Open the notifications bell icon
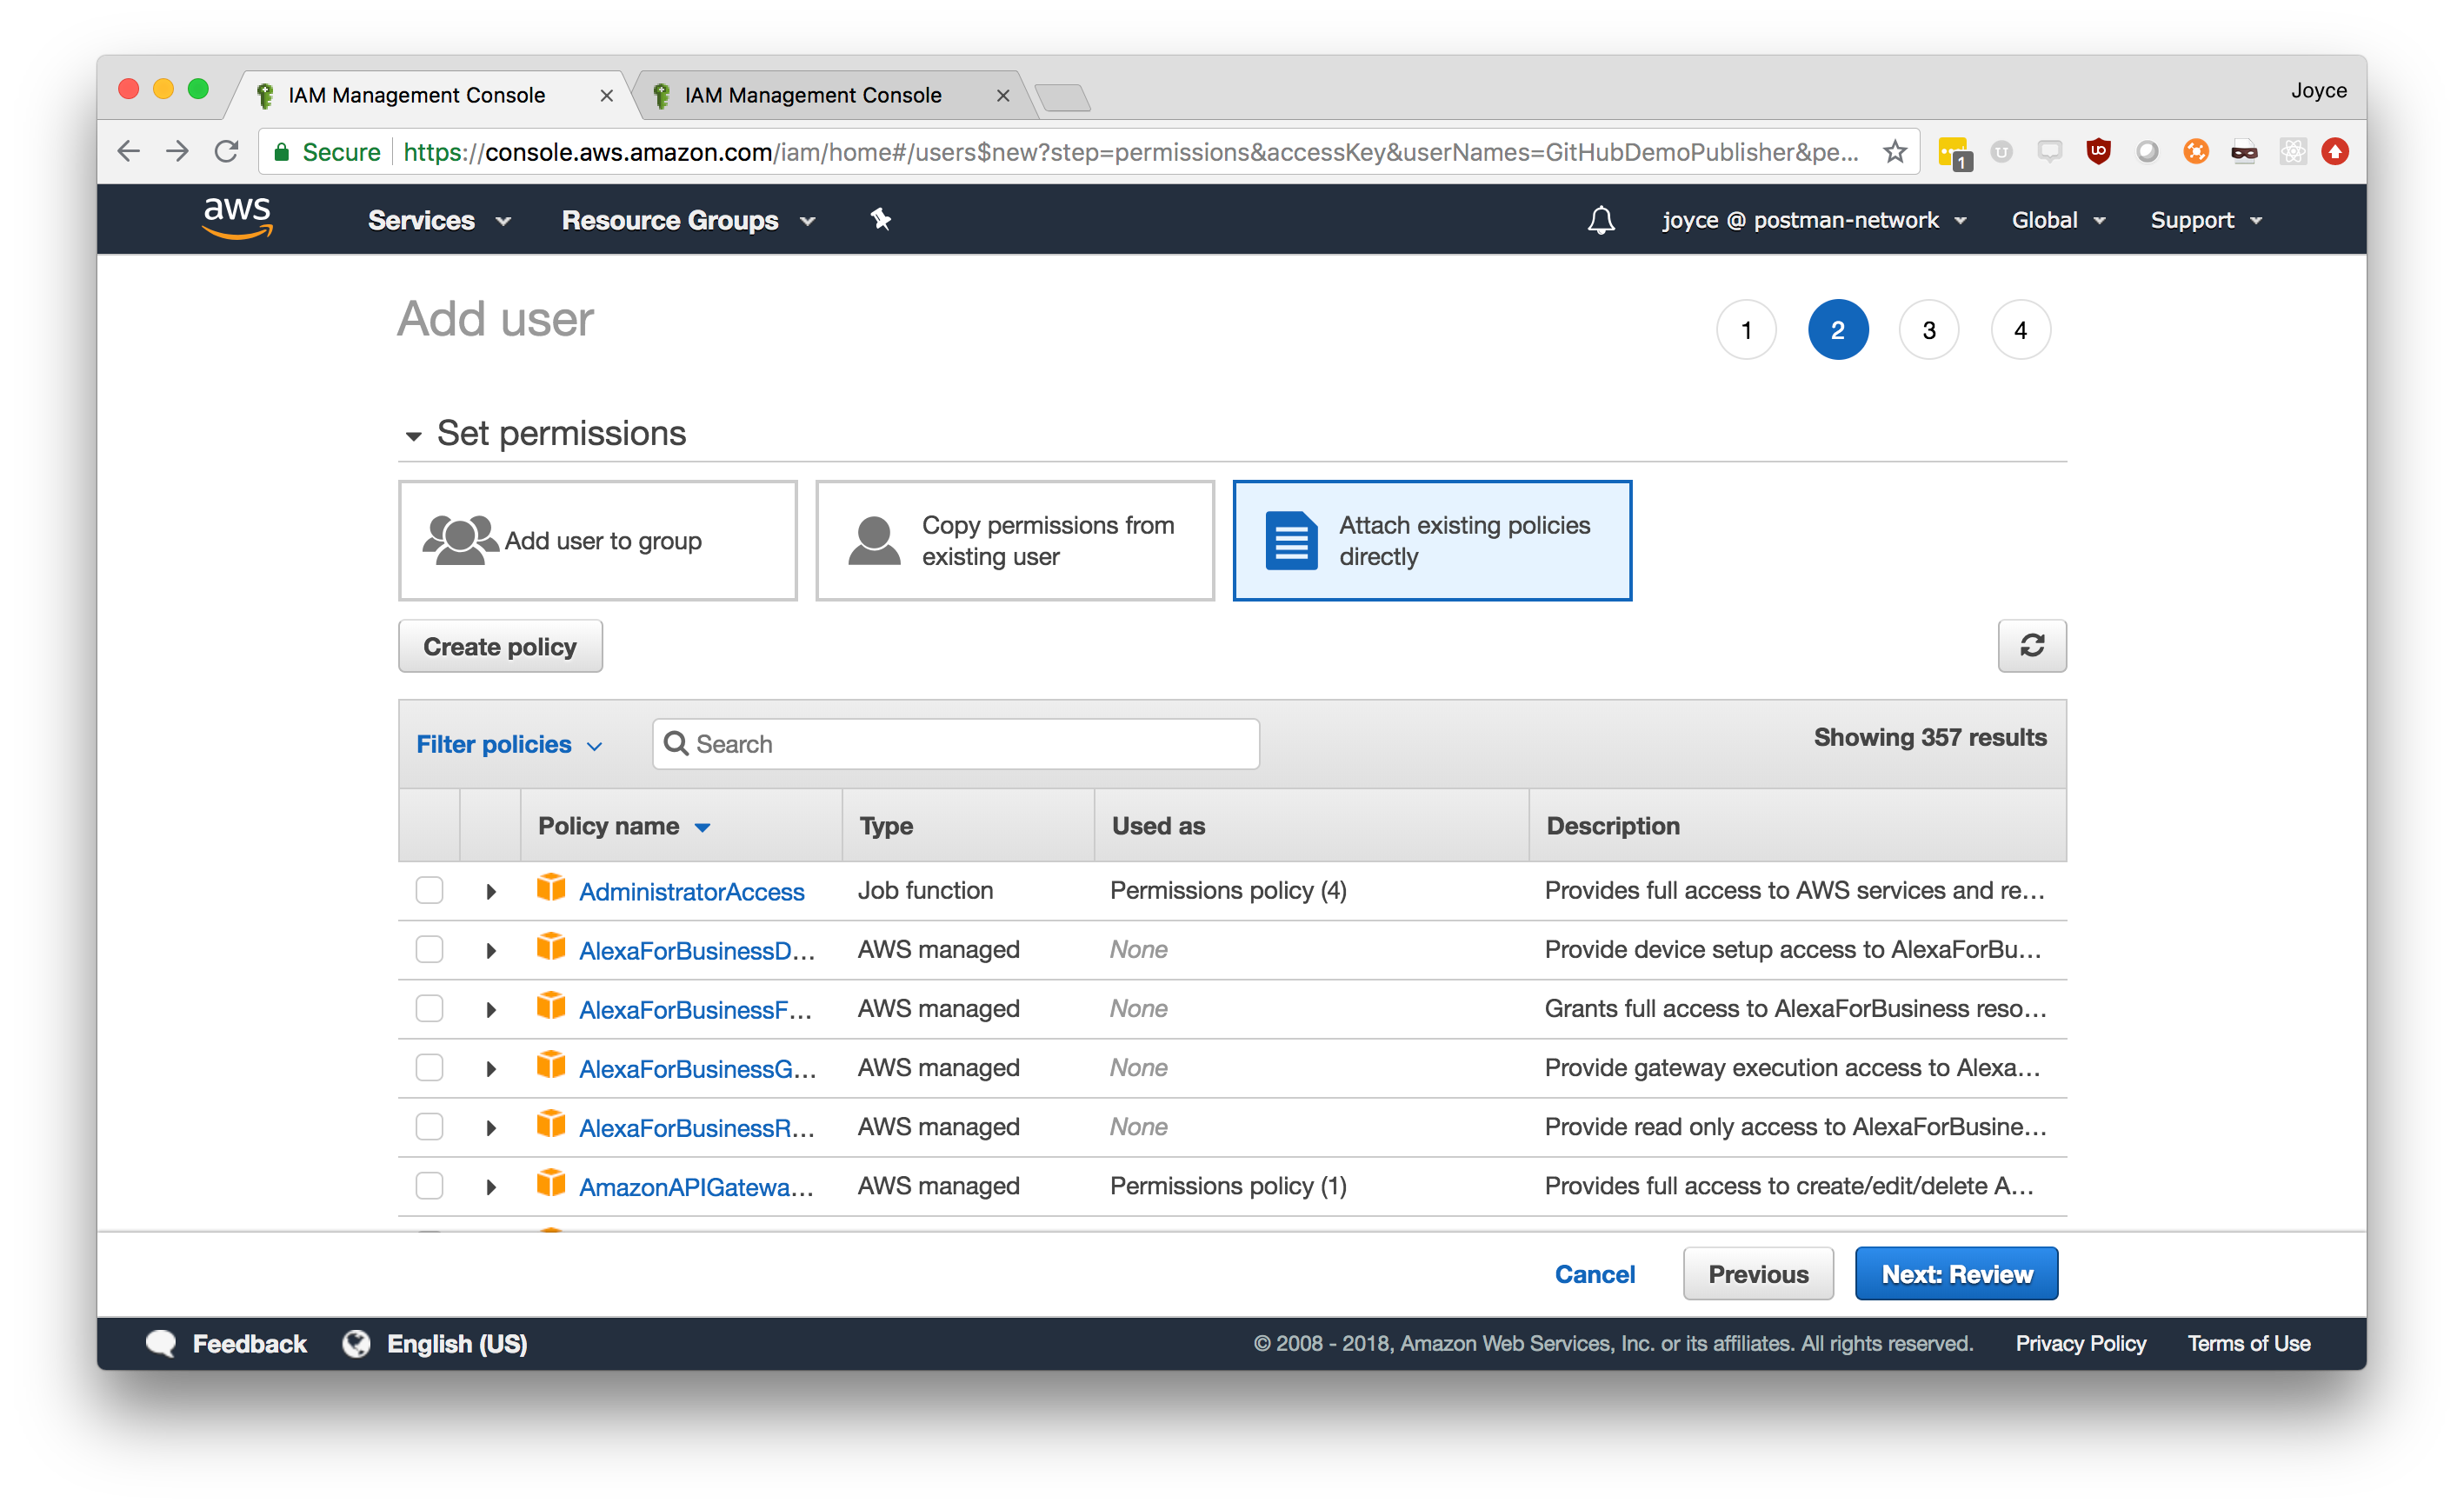 coord(1601,220)
